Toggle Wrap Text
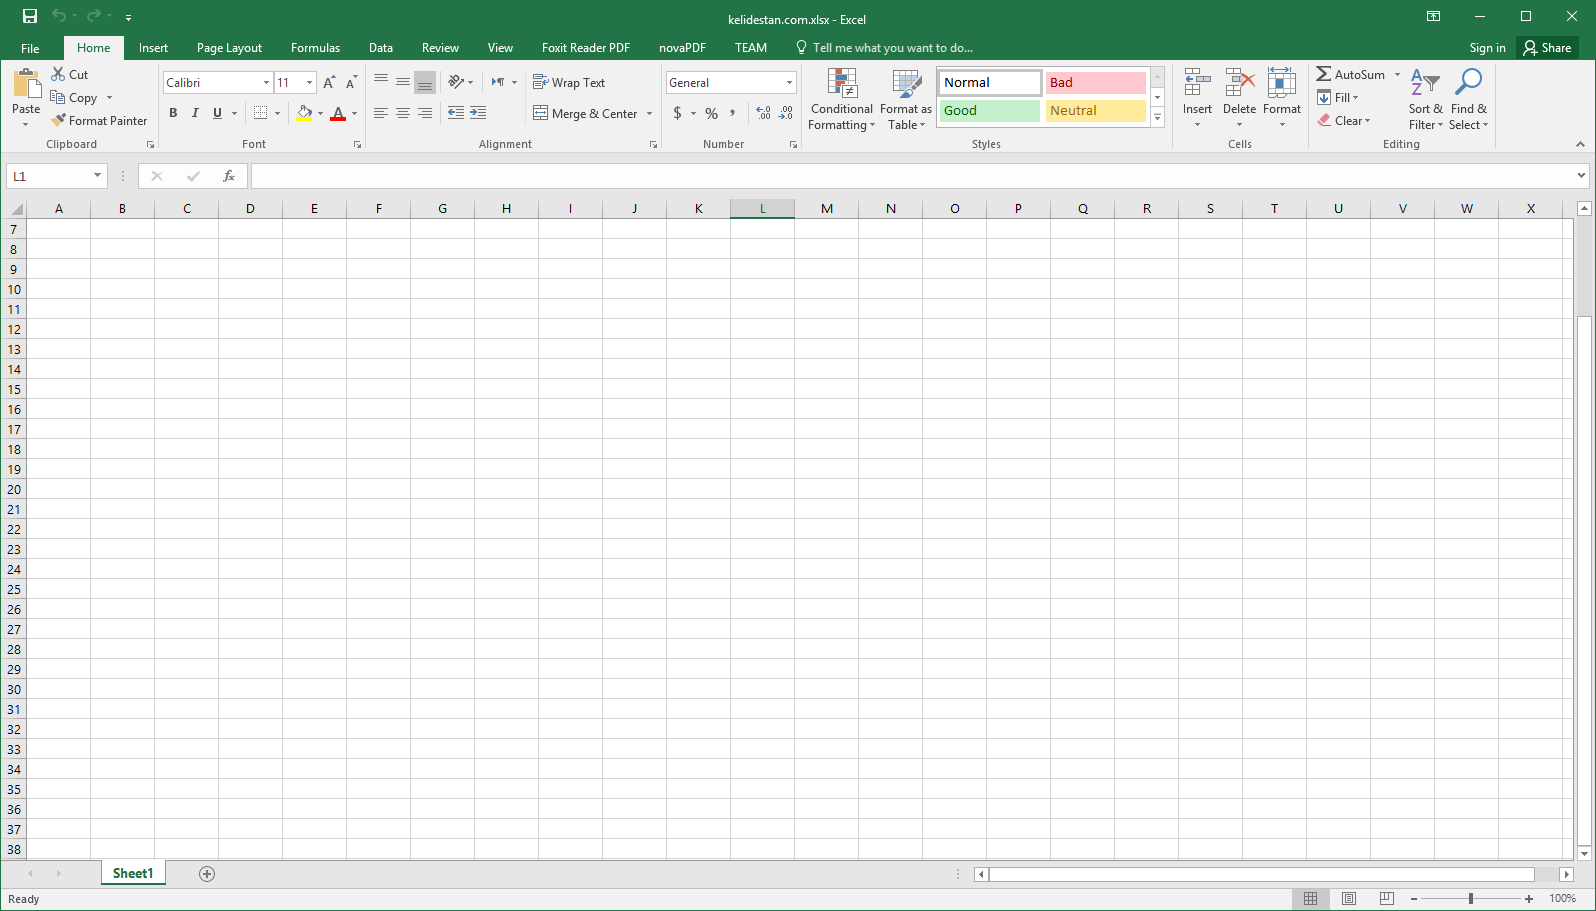Viewport: 1596px width, 911px height. [569, 82]
